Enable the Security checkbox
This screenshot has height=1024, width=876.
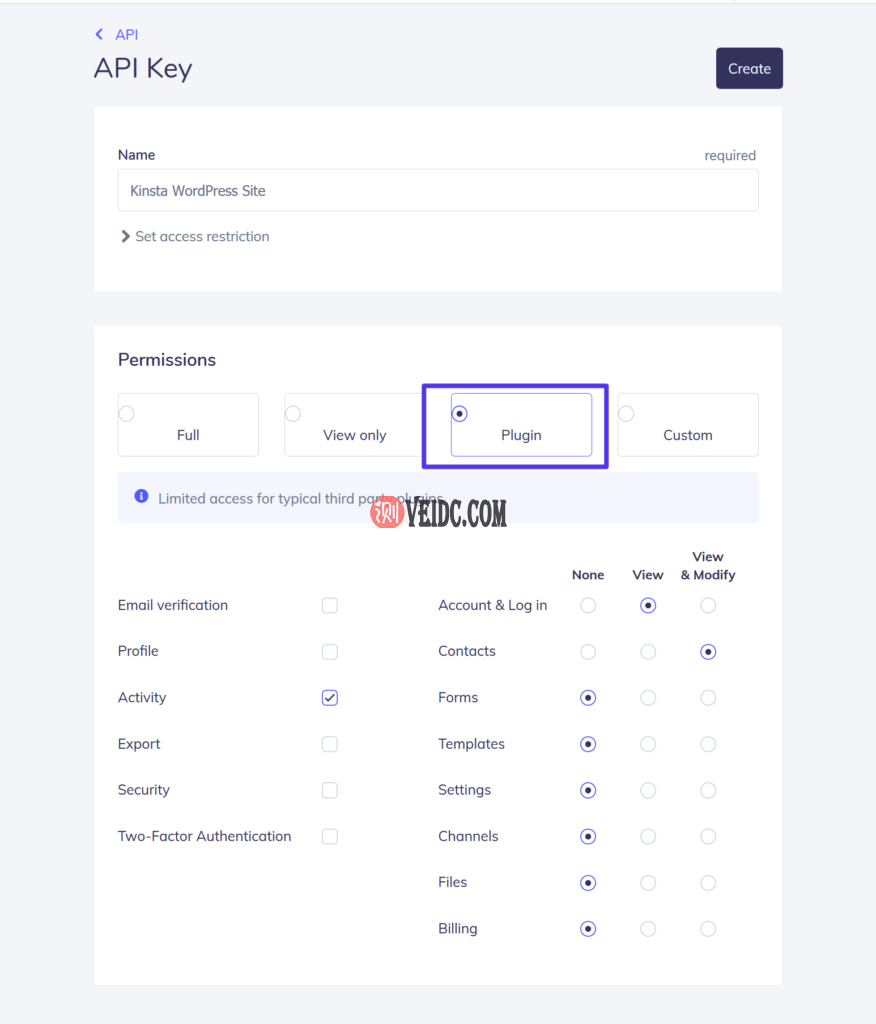tap(330, 791)
